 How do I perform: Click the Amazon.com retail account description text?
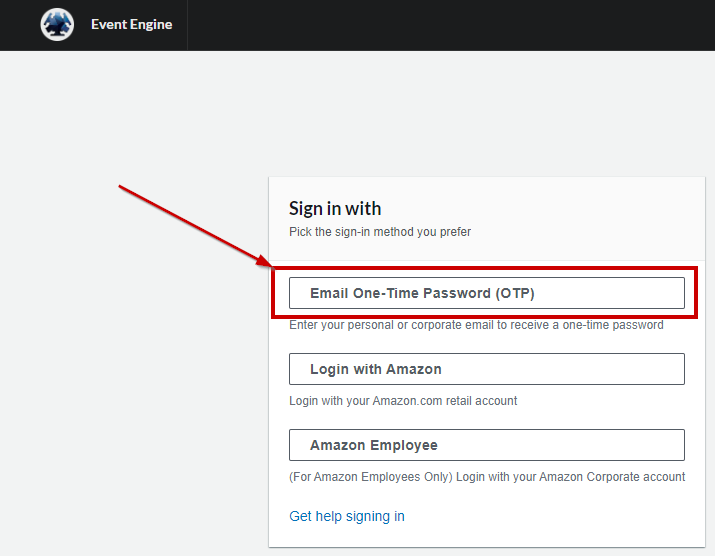click(403, 401)
